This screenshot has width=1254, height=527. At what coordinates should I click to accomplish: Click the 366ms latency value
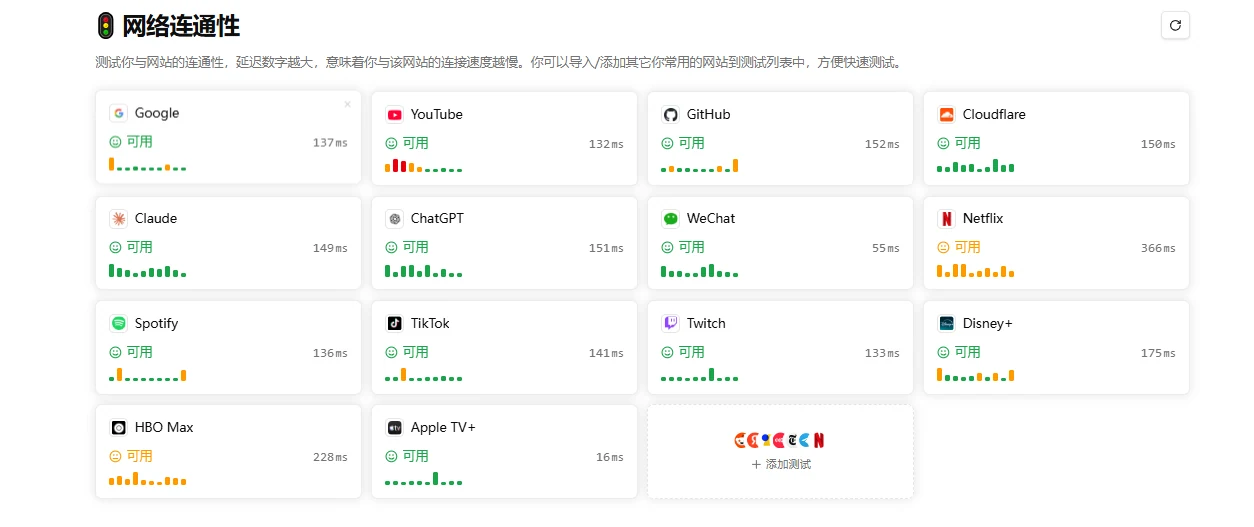pos(1158,248)
